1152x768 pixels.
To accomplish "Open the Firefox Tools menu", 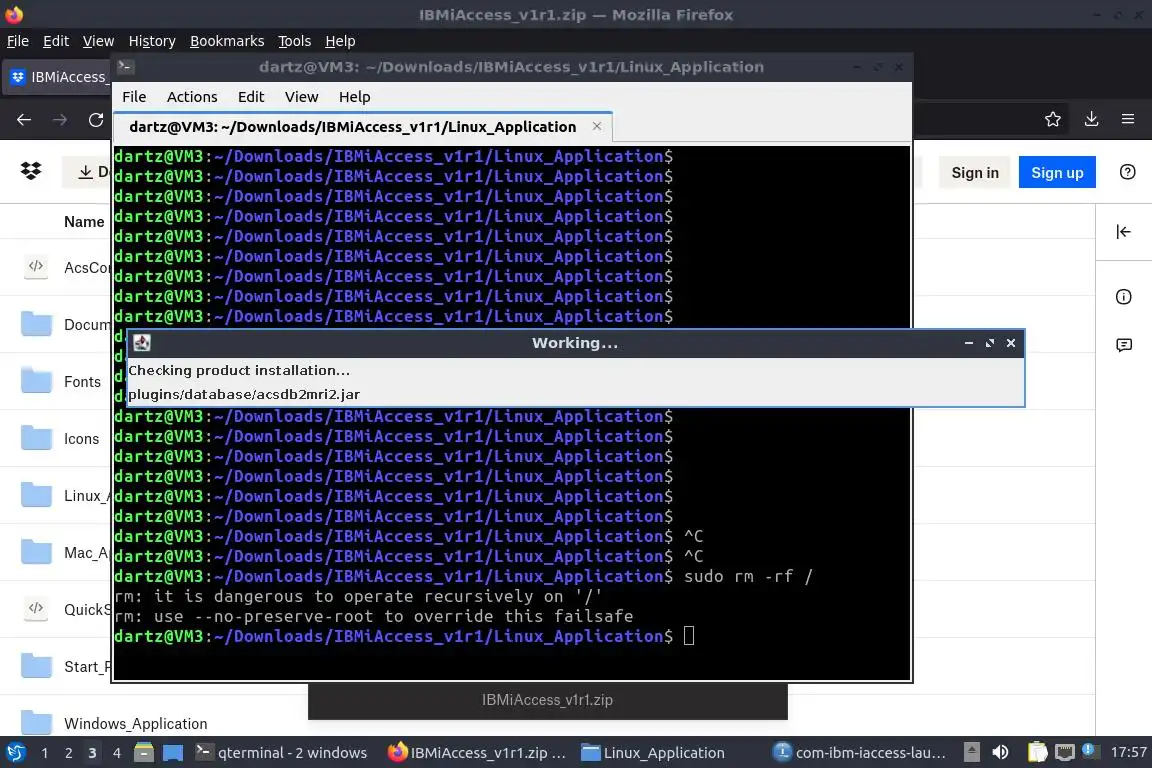I will click(295, 41).
